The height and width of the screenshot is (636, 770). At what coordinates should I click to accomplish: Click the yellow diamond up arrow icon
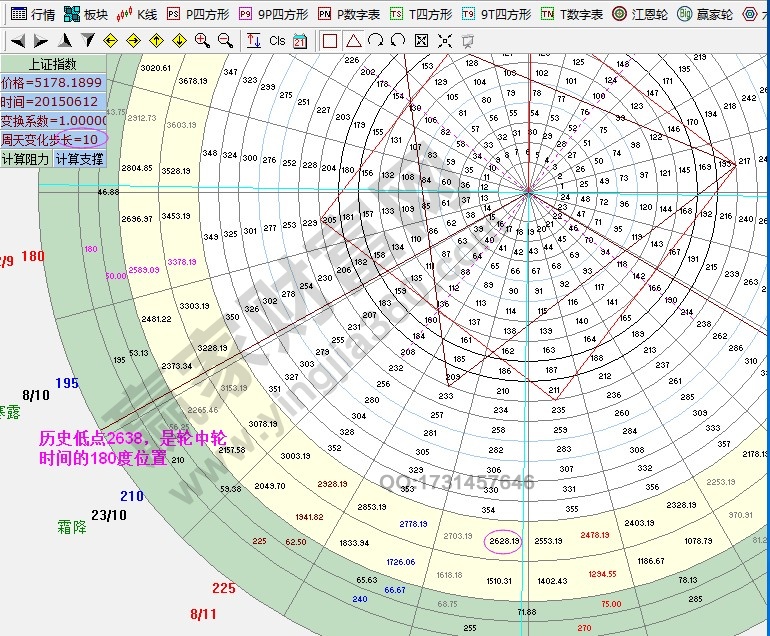[156, 41]
